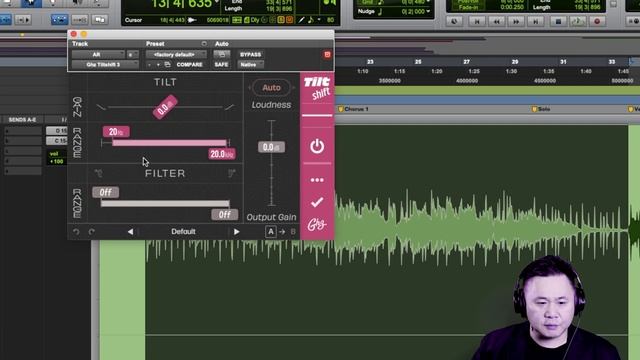Open the Default preset name field
640x360 pixels.
pyautogui.click(x=183, y=232)
